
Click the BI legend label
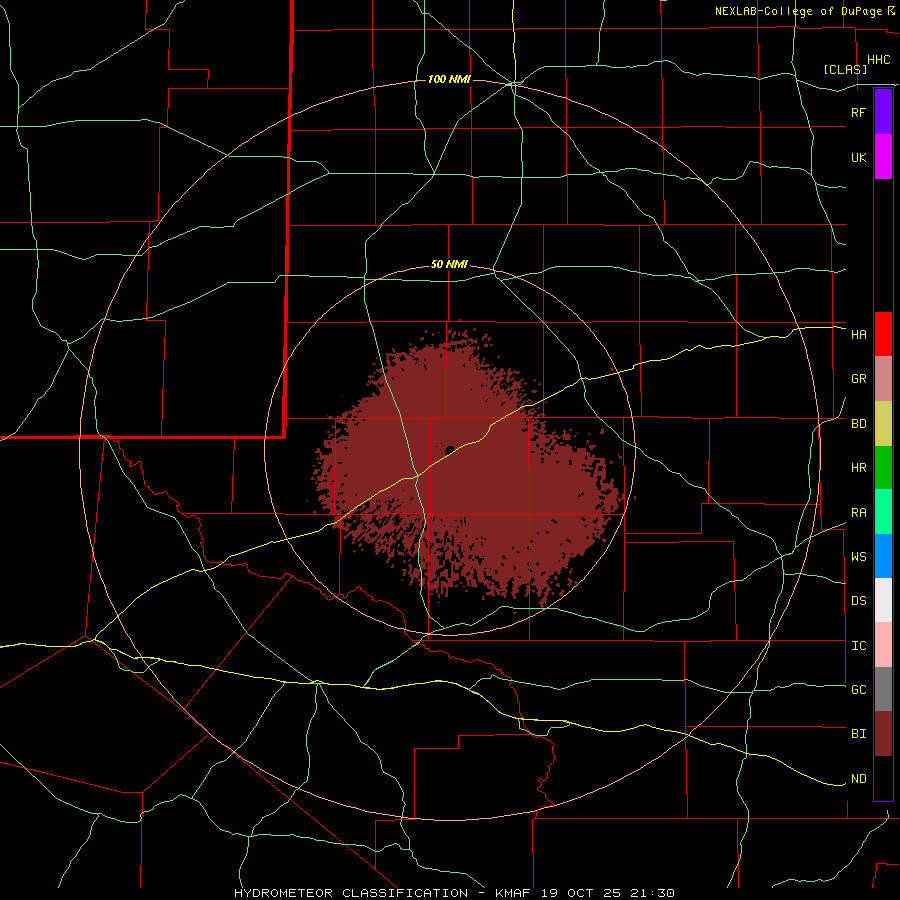click(859, 734)
